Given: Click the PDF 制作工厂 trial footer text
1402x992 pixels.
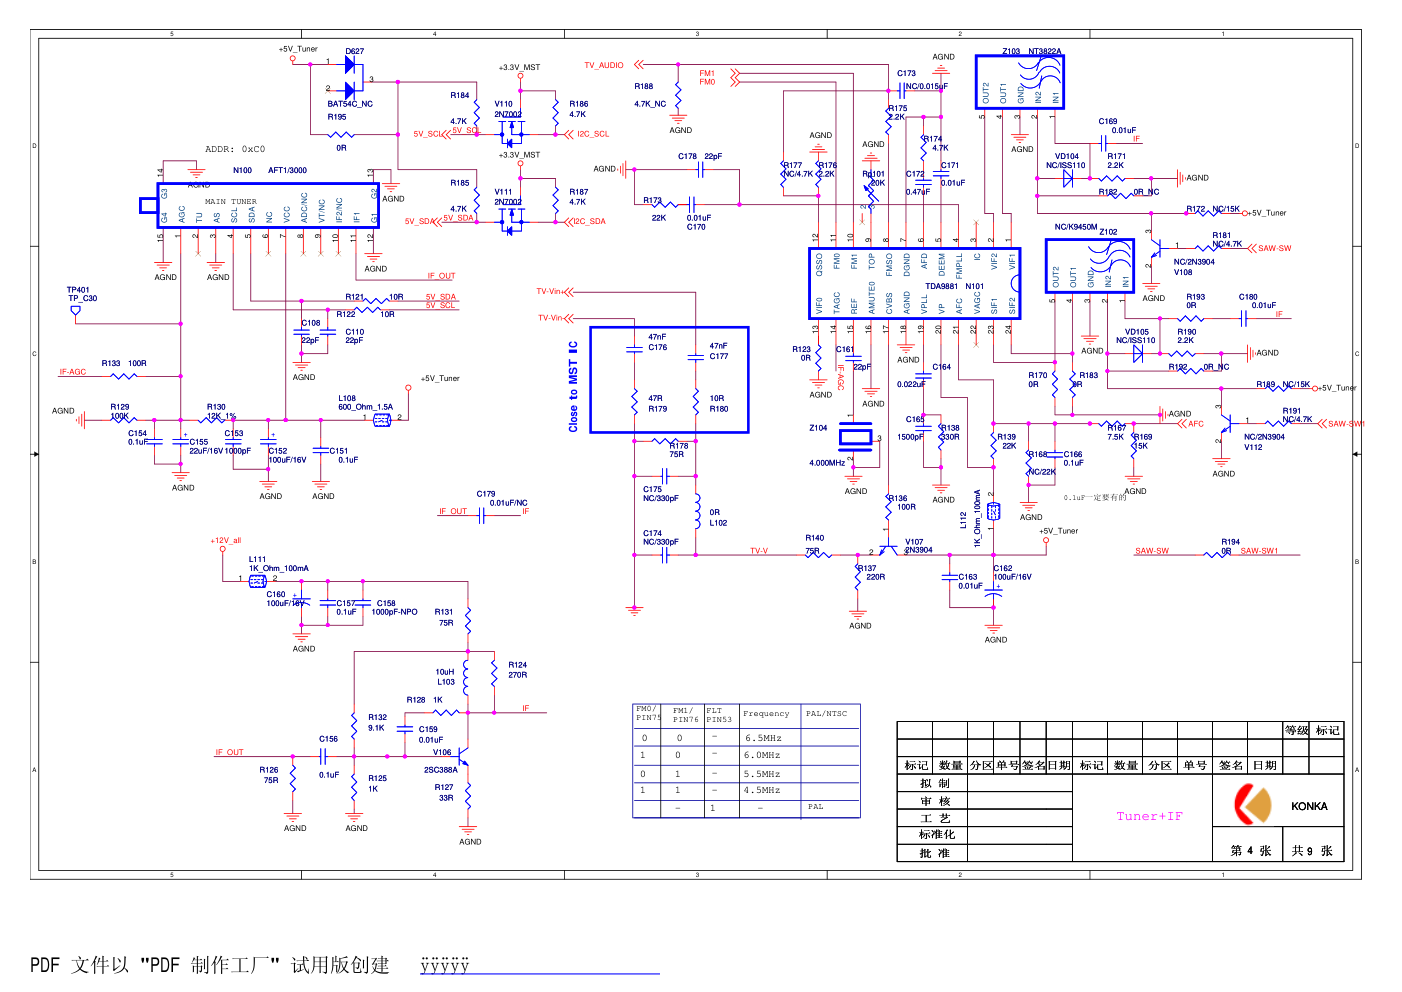Looking at the screenshot, I should pyautogui.click(x=210, y=965).
